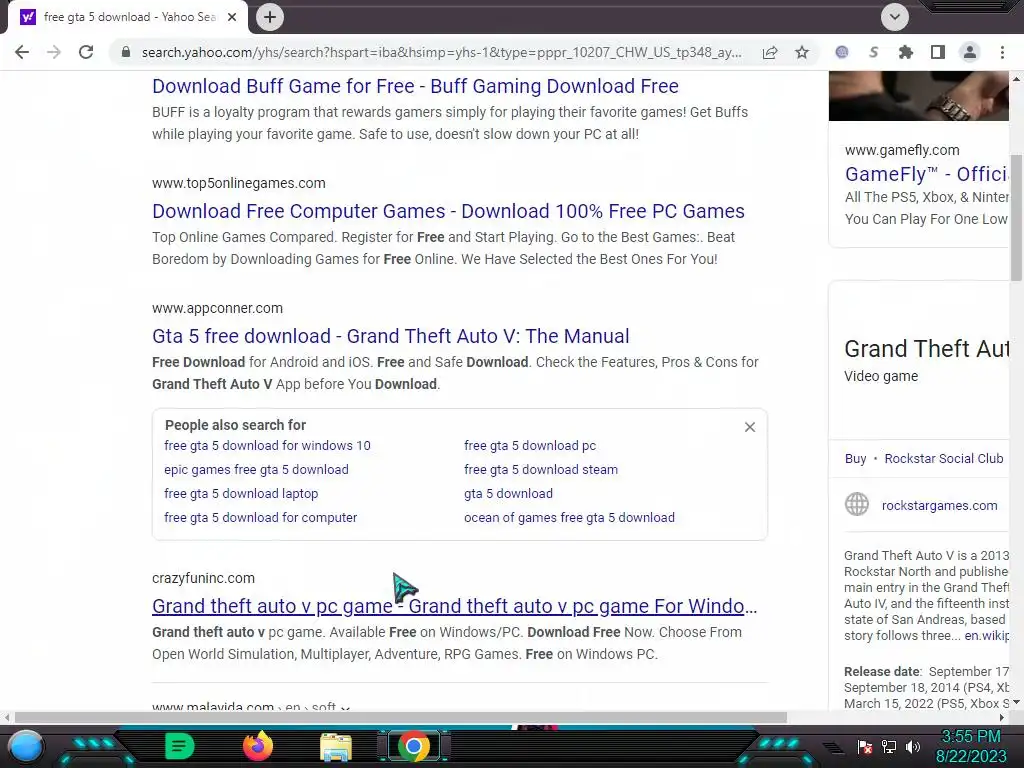Click crazyfuninc.com text
Image resolution: width=1024 pixels, height=768 pixels.
(204, 578)
